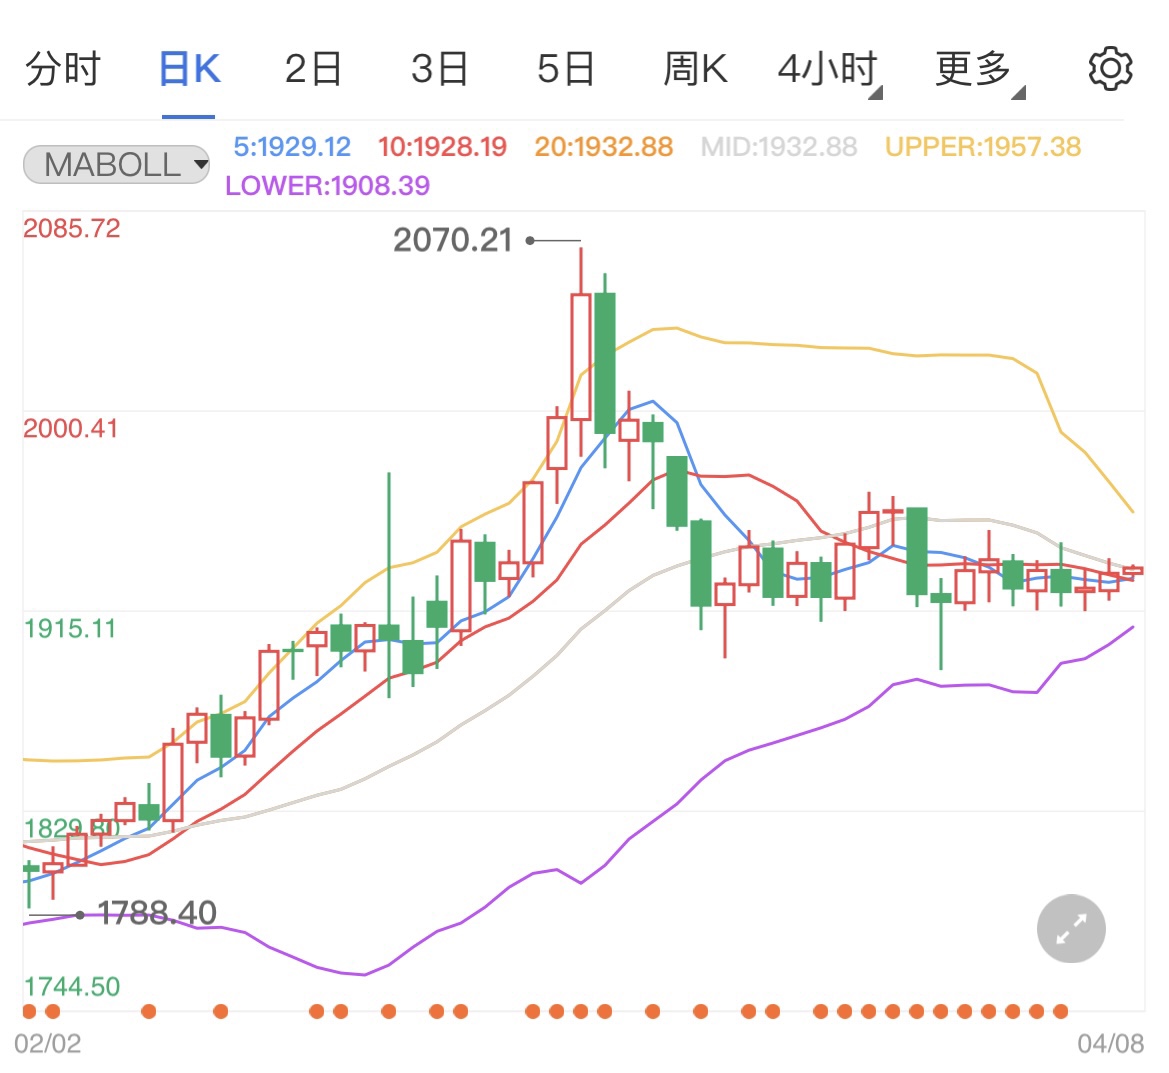Click the 04/08 end date label
Screen dimensions: 1169x1073
pos(1111,1043)
